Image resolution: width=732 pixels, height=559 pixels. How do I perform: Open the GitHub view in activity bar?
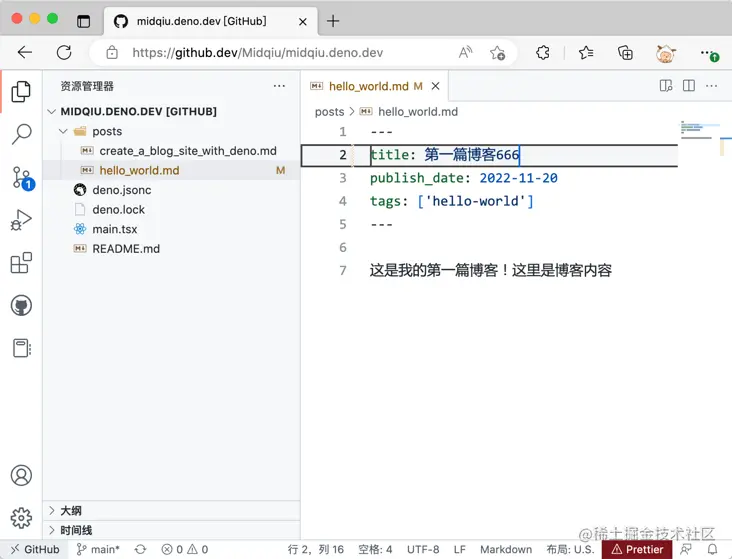click(21, 306)
